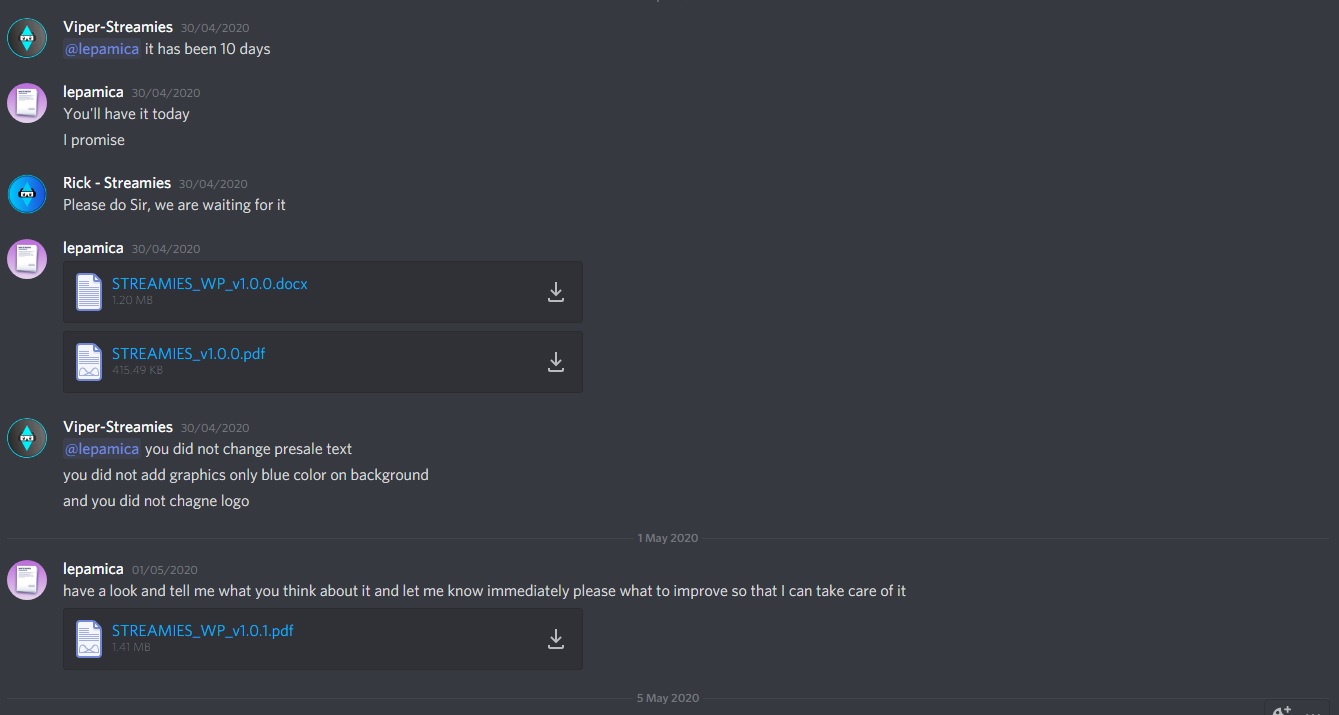The image size is (1339, 715).
Task: Open the STREAMIES_v1.0.0.pdf file link
Action: click(x=189, y=354)
